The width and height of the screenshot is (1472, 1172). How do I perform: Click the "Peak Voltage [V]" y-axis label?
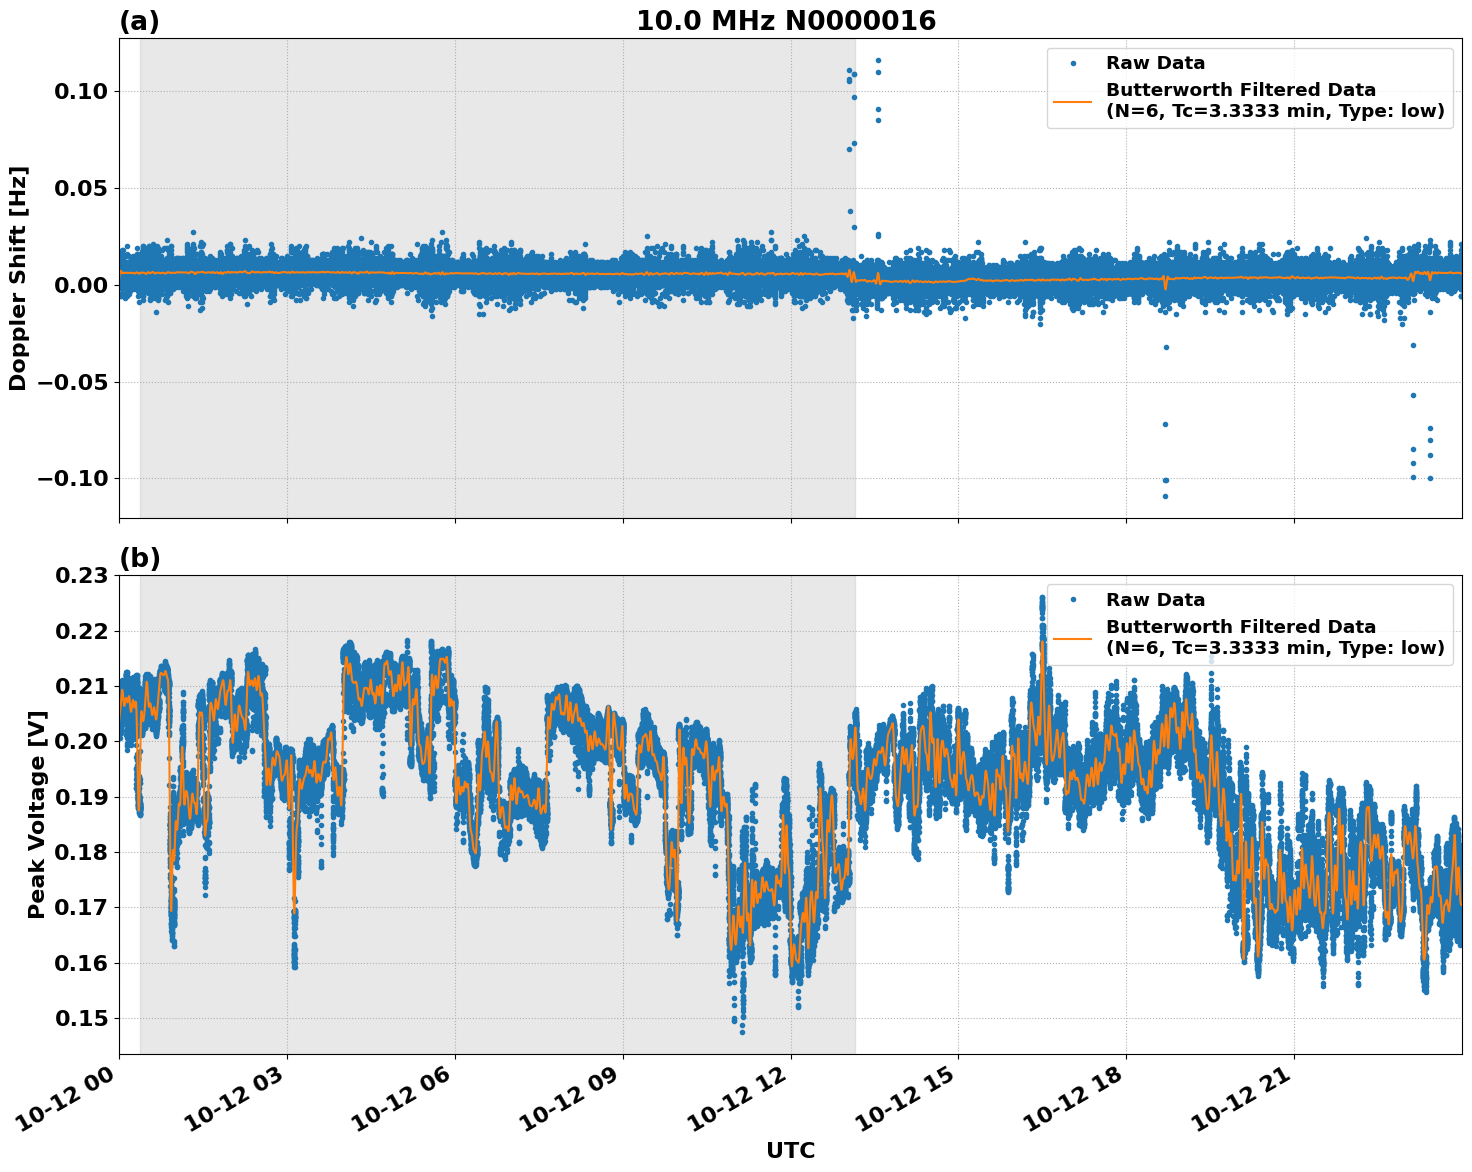36,815
